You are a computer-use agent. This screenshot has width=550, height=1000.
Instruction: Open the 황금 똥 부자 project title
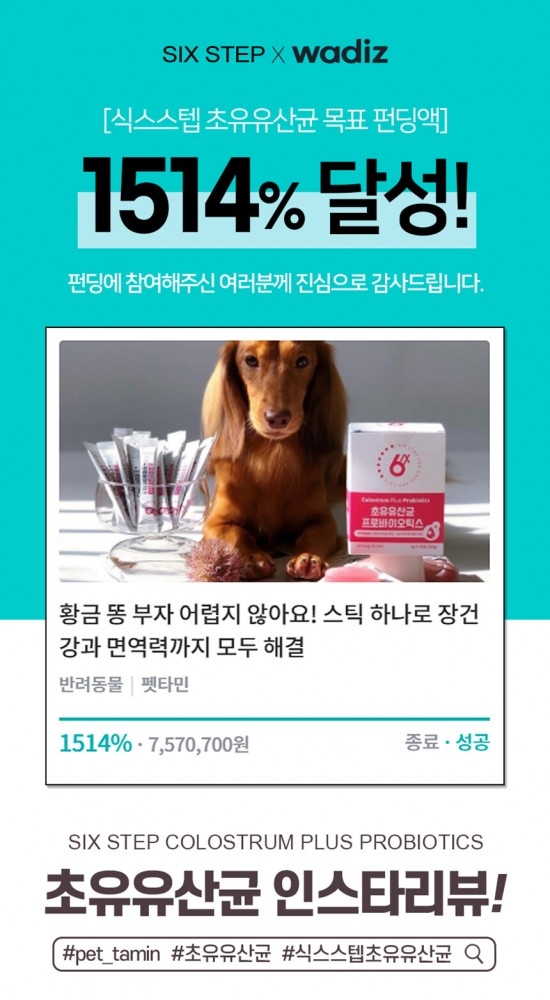click(x=269, y=631)
